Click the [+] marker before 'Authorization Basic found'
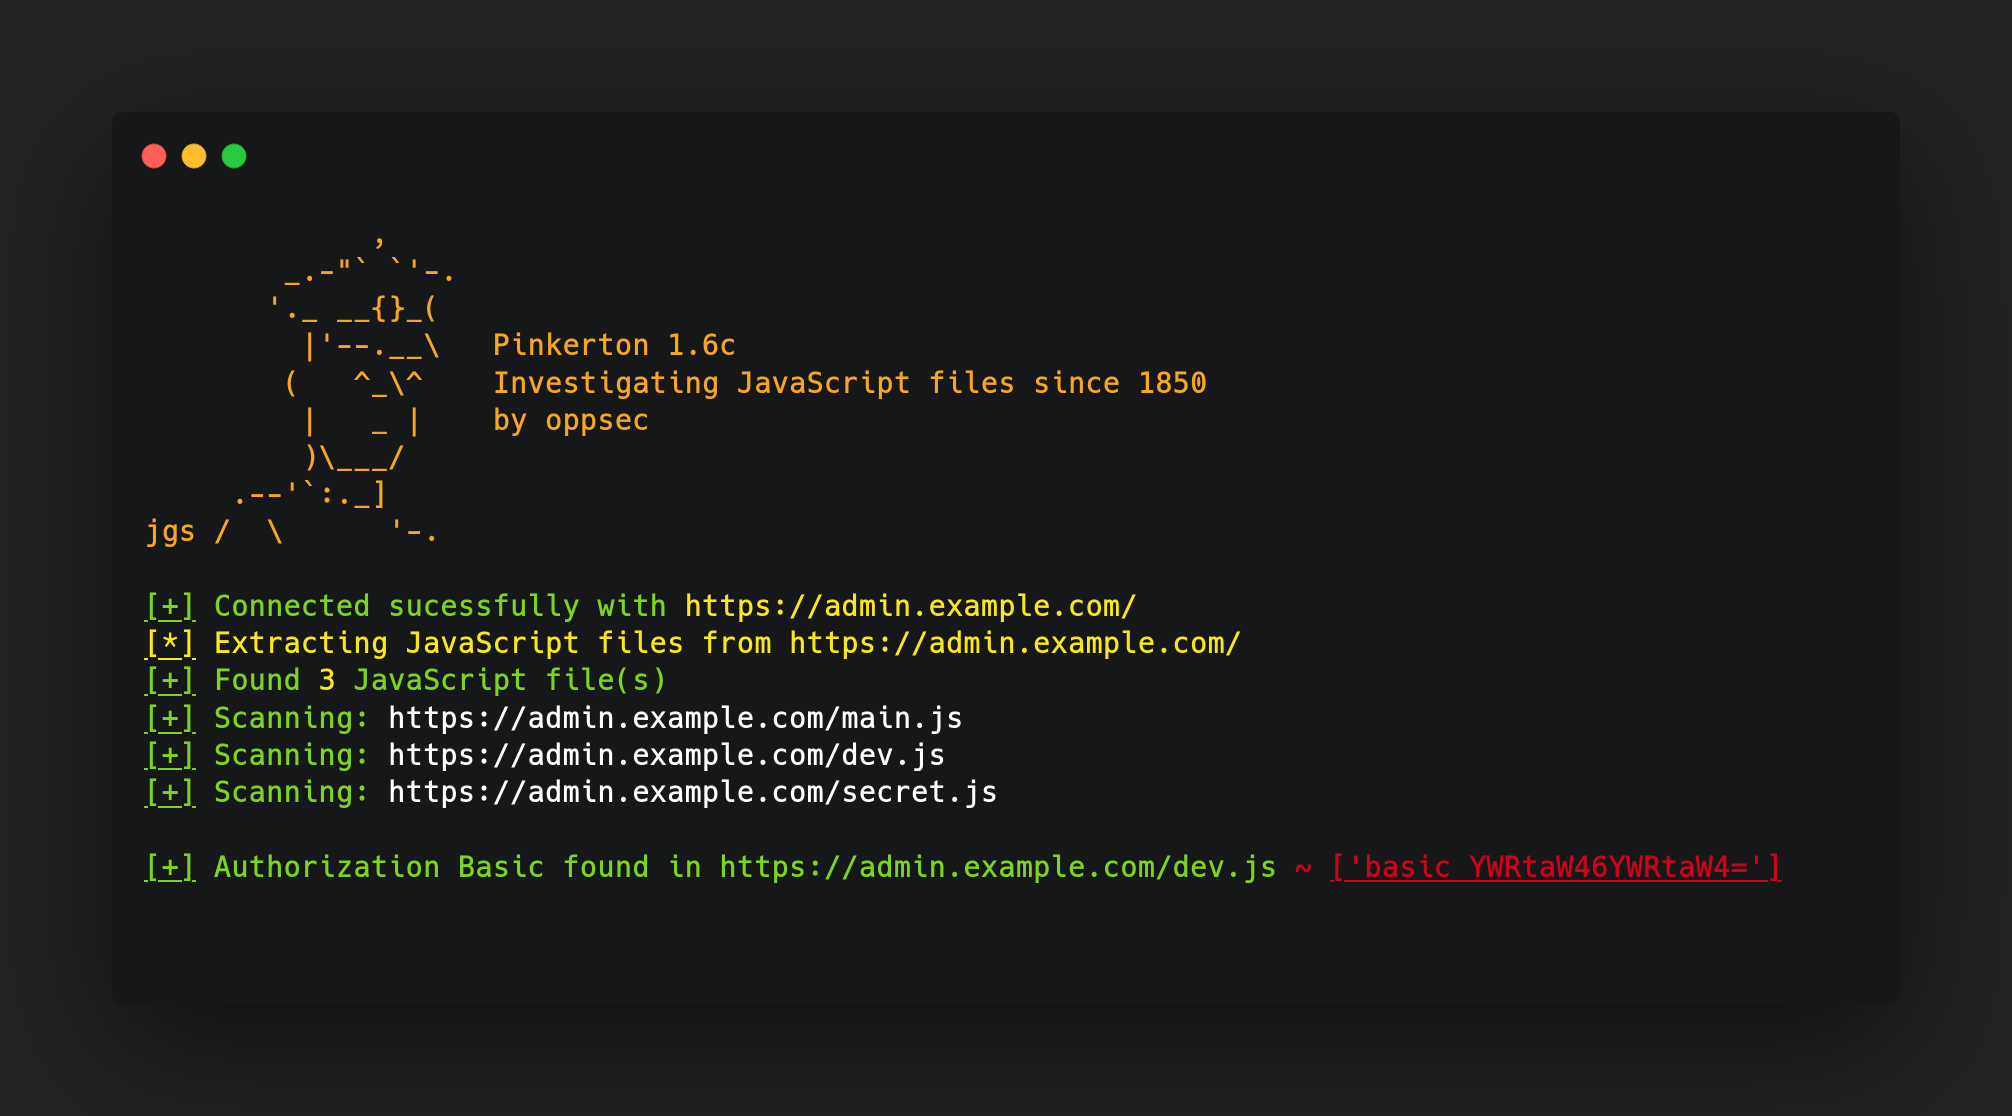 [170, 867]
